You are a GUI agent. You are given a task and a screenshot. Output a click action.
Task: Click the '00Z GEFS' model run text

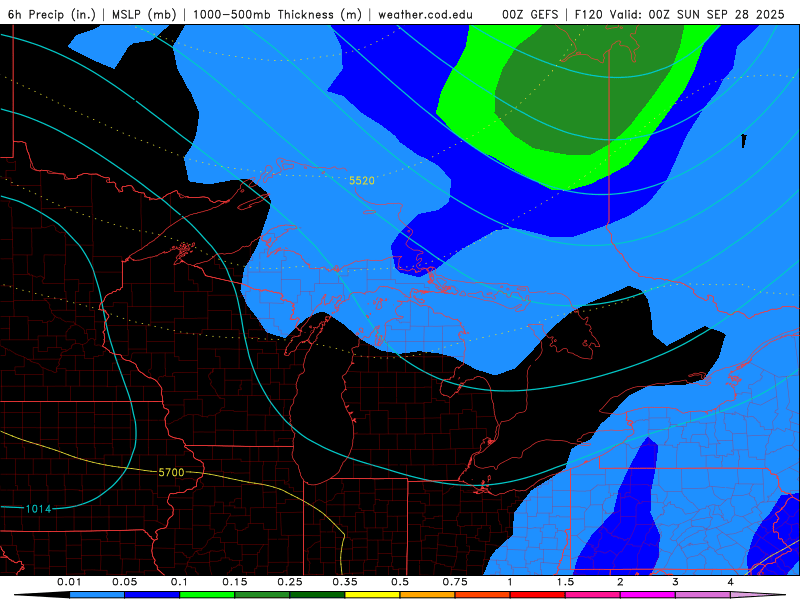coord(530,14)
